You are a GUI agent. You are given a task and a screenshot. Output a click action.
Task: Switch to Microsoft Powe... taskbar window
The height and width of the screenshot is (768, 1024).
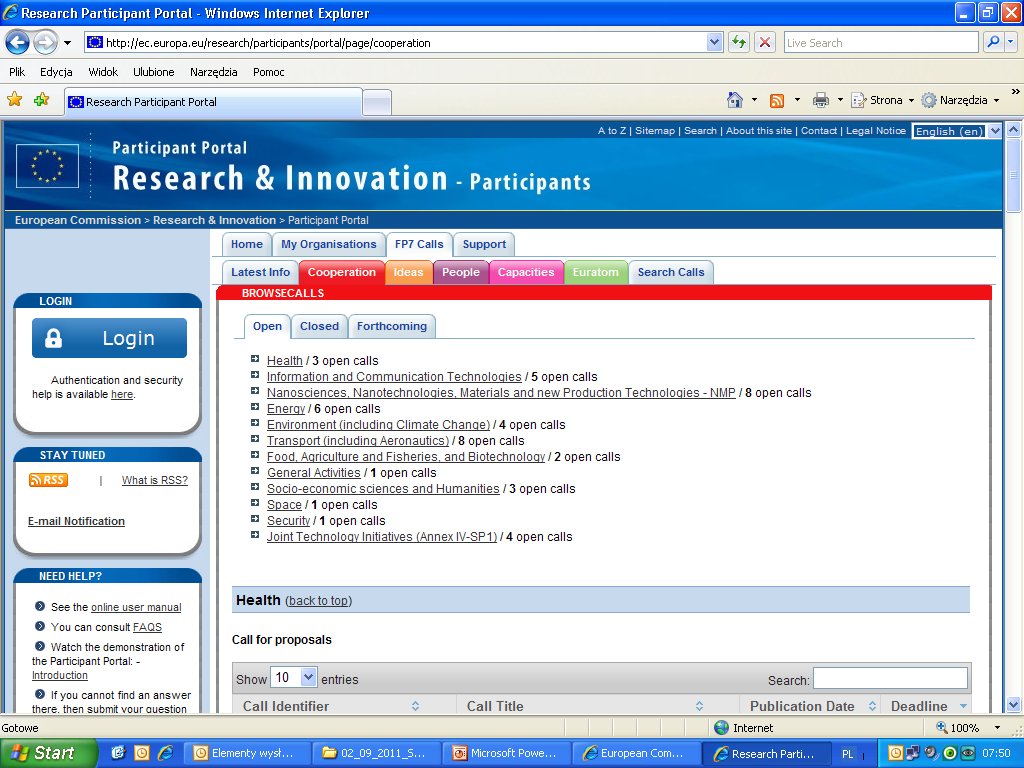click(x=505, y=753)
